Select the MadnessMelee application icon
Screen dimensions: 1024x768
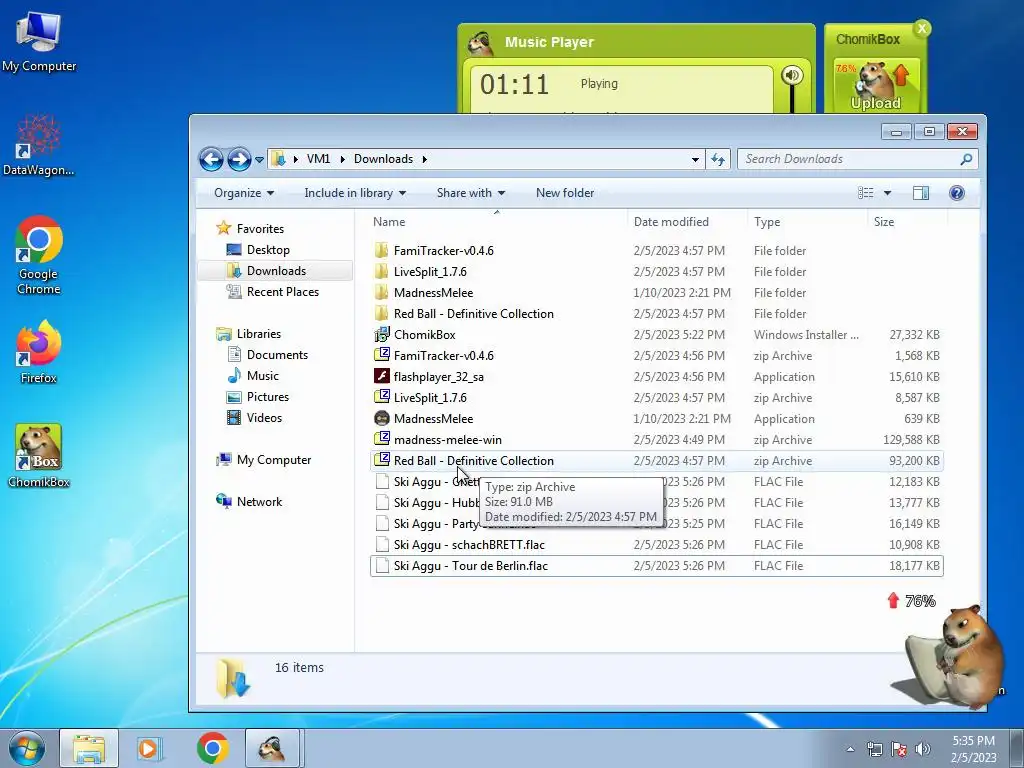point(381,418)
